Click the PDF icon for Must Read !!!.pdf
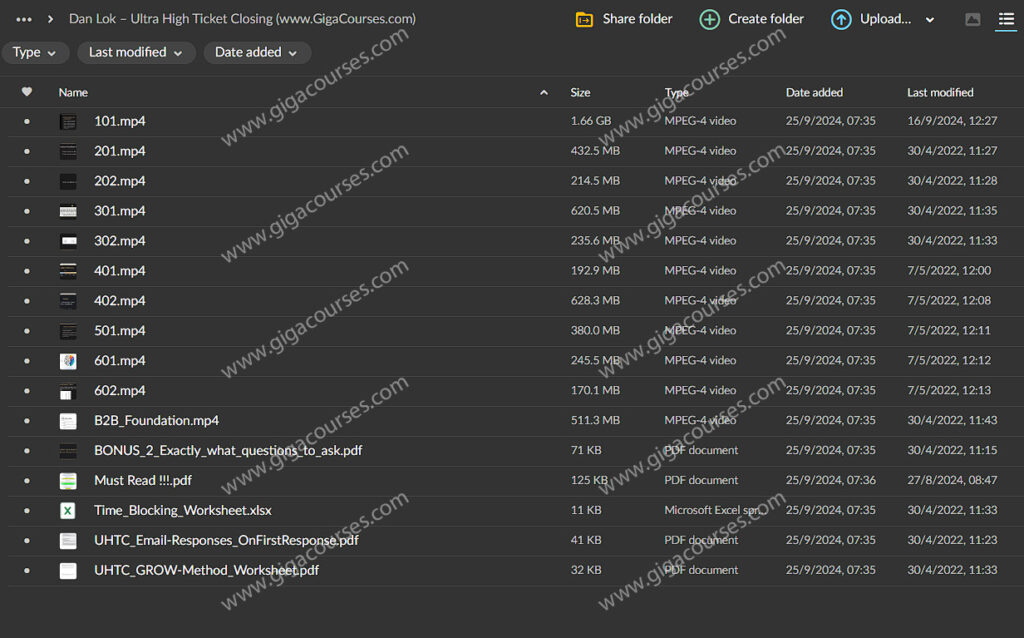 pos(68,481)
